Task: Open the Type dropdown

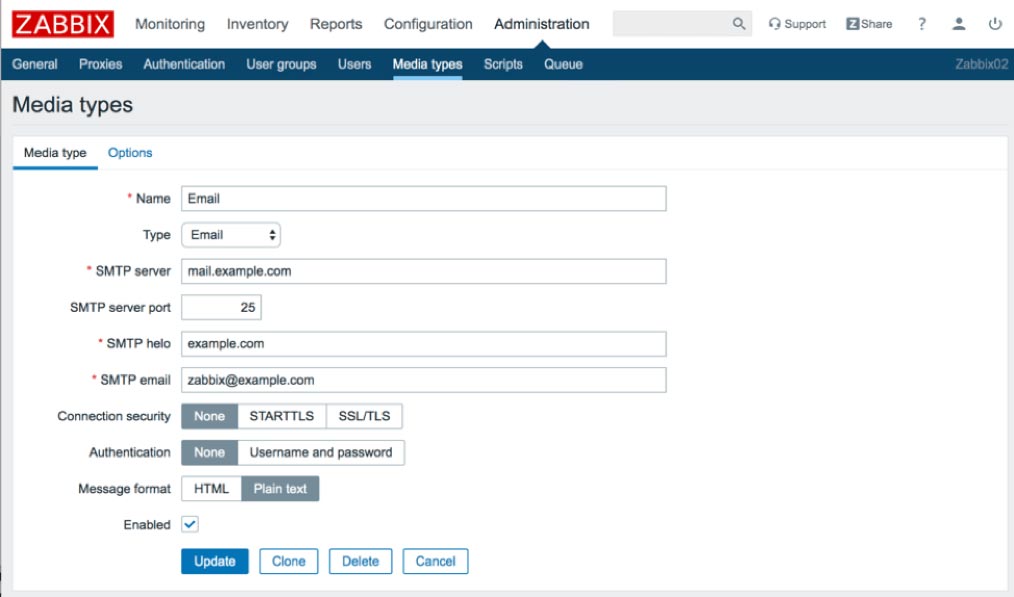Action: 231,235
